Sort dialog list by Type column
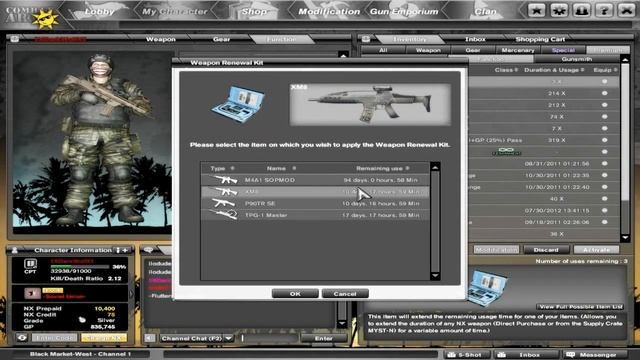Image resolution: width=640 pixels, height=360 pixels. 222,168
